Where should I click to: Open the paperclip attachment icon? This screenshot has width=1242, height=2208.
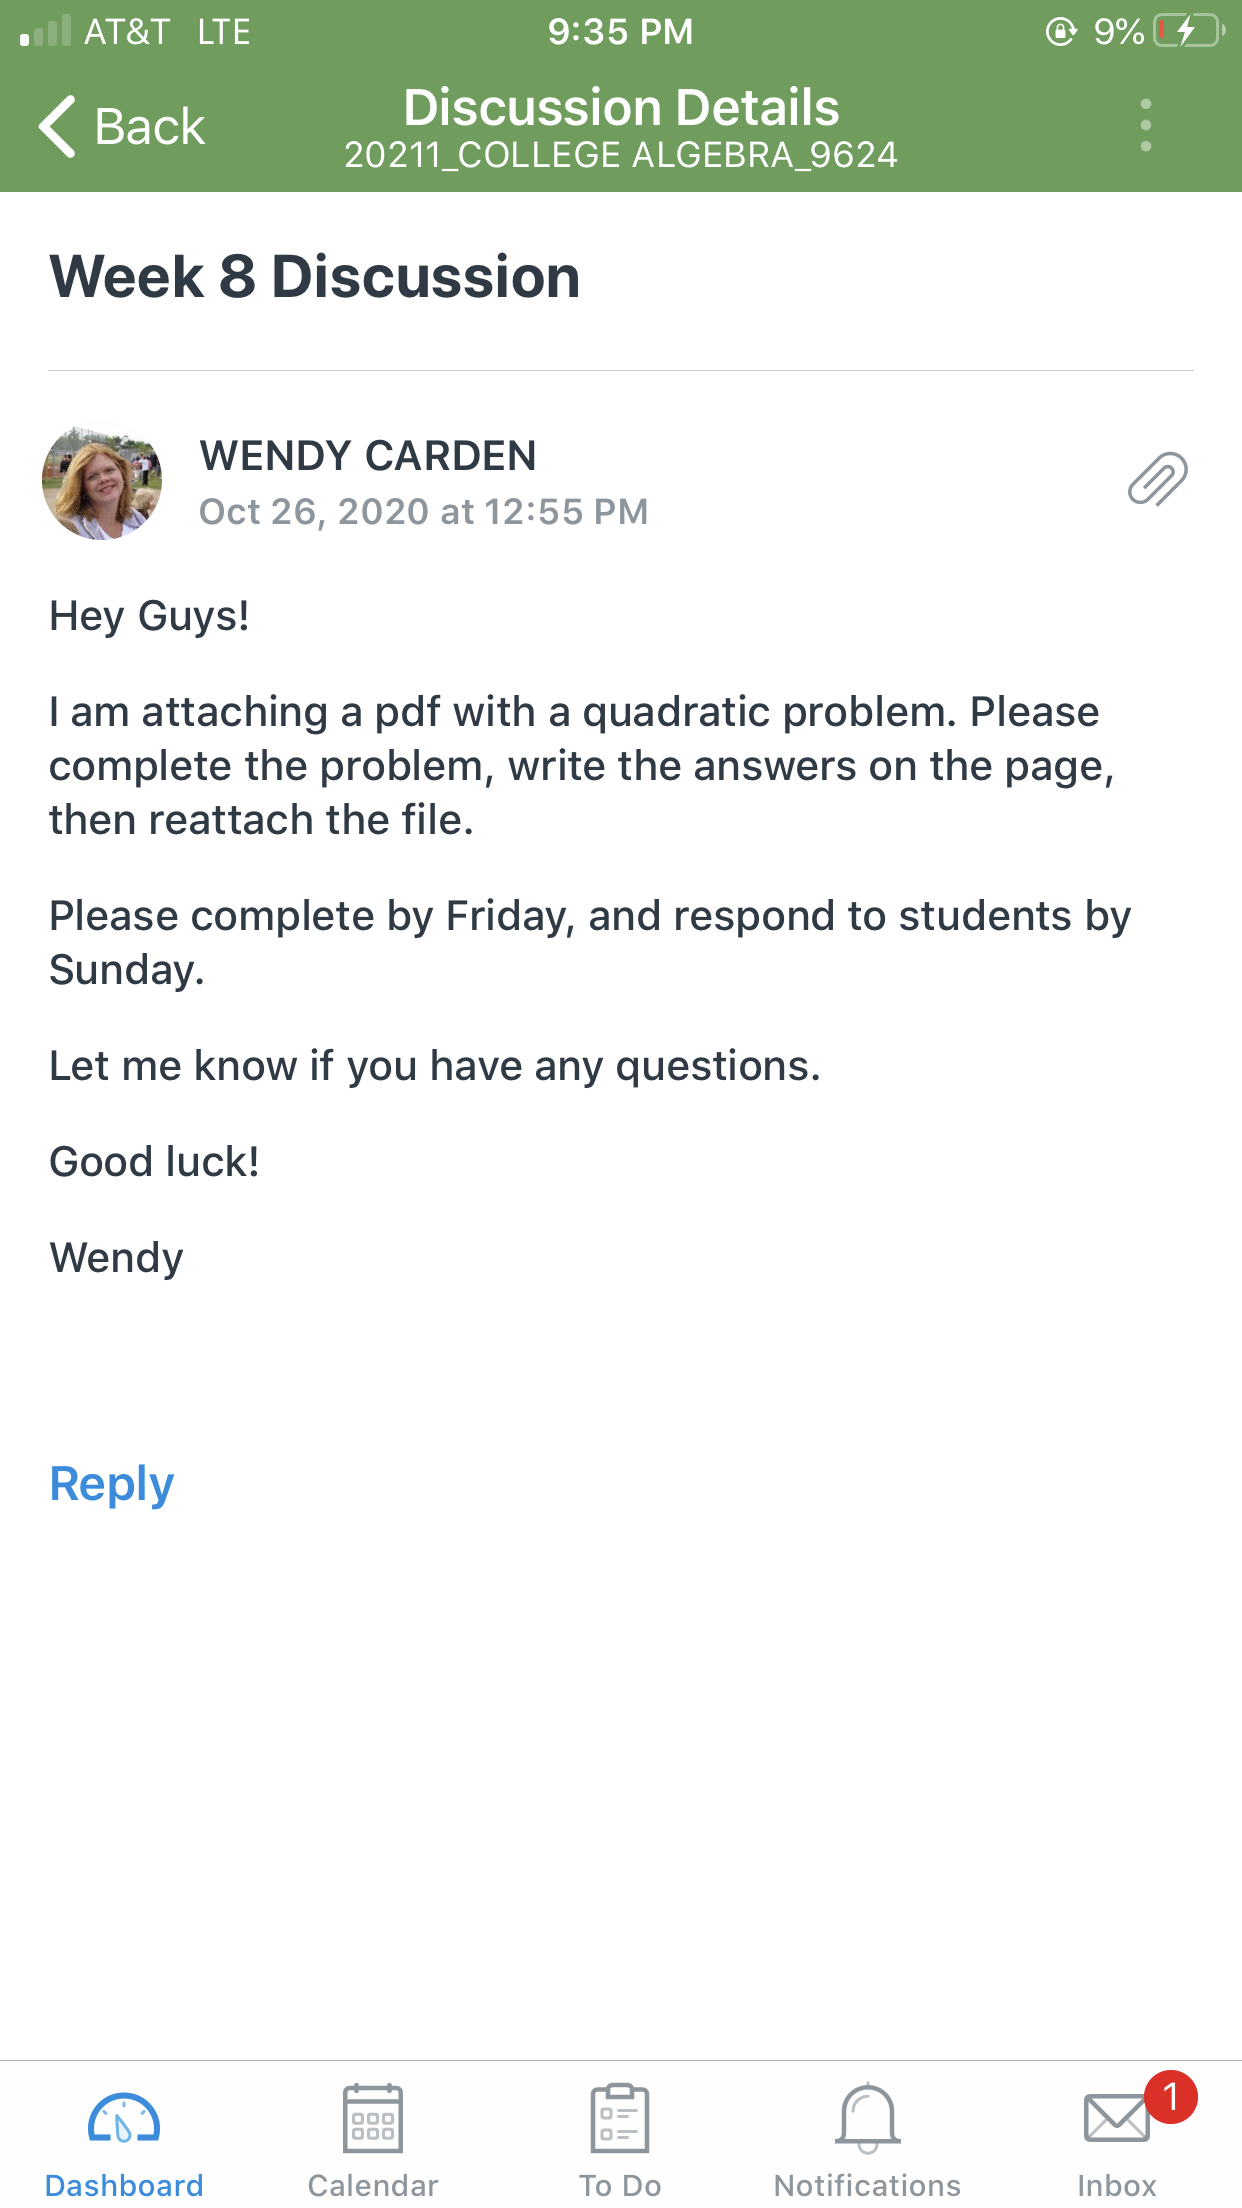coord(1158,479)
